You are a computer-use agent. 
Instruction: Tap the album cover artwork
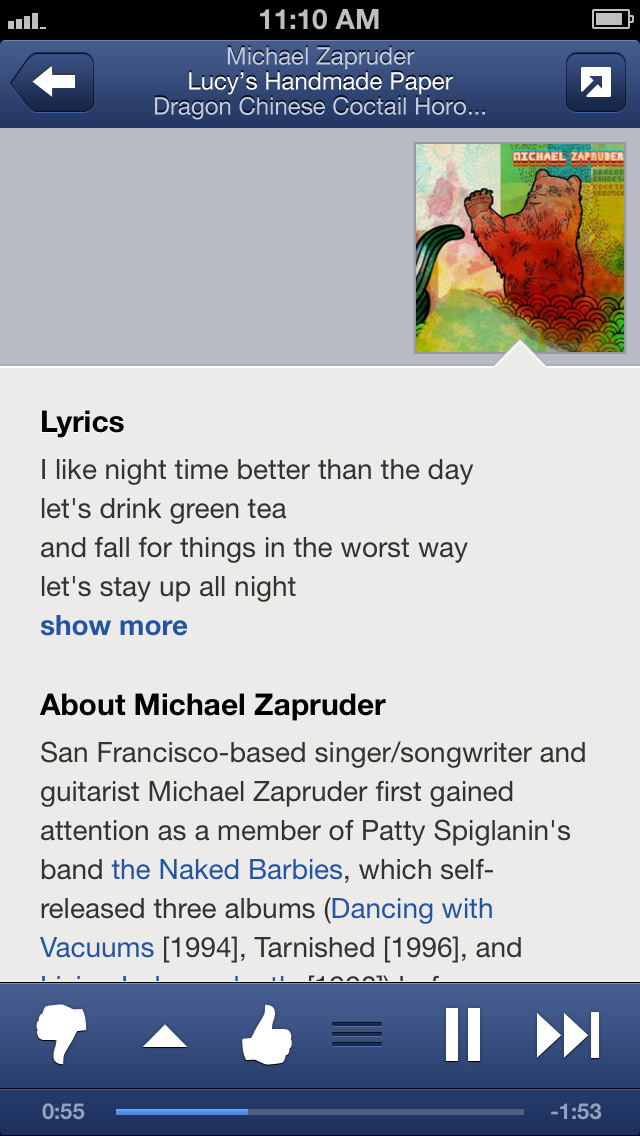tap(520, 248)
